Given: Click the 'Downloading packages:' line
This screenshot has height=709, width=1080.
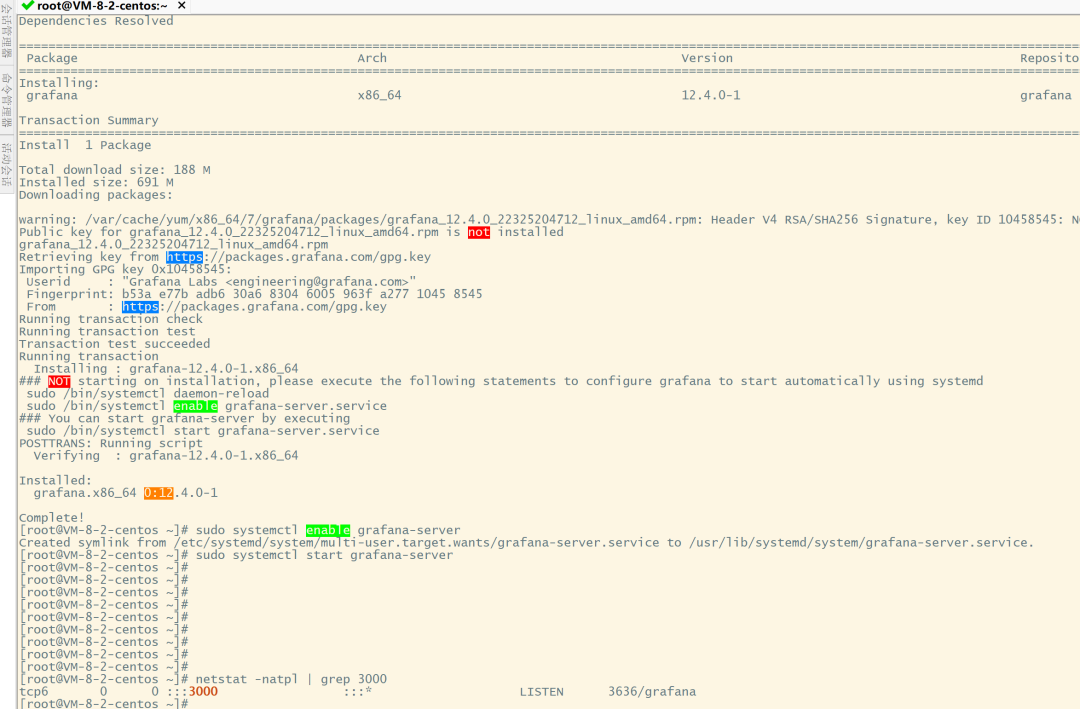Looking at the screenshot, I should pyautogui.click(x=96, y=194).
